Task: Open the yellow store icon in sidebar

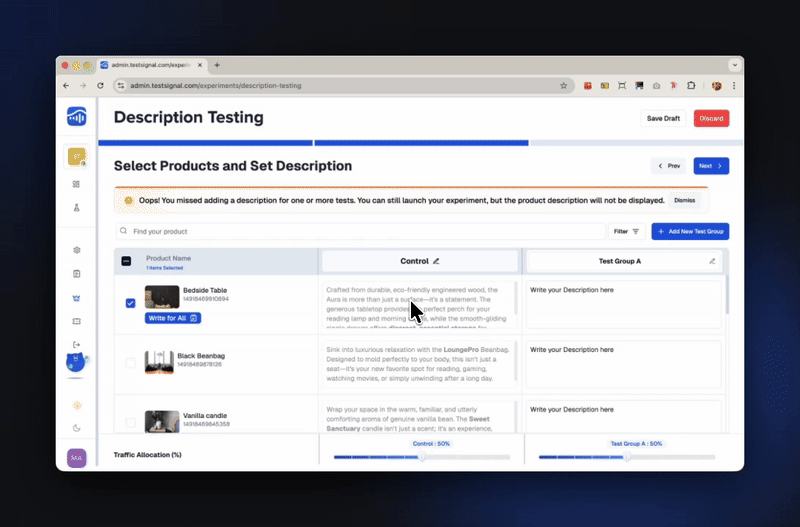Action: pyautogui.click(x=77, y=157)
